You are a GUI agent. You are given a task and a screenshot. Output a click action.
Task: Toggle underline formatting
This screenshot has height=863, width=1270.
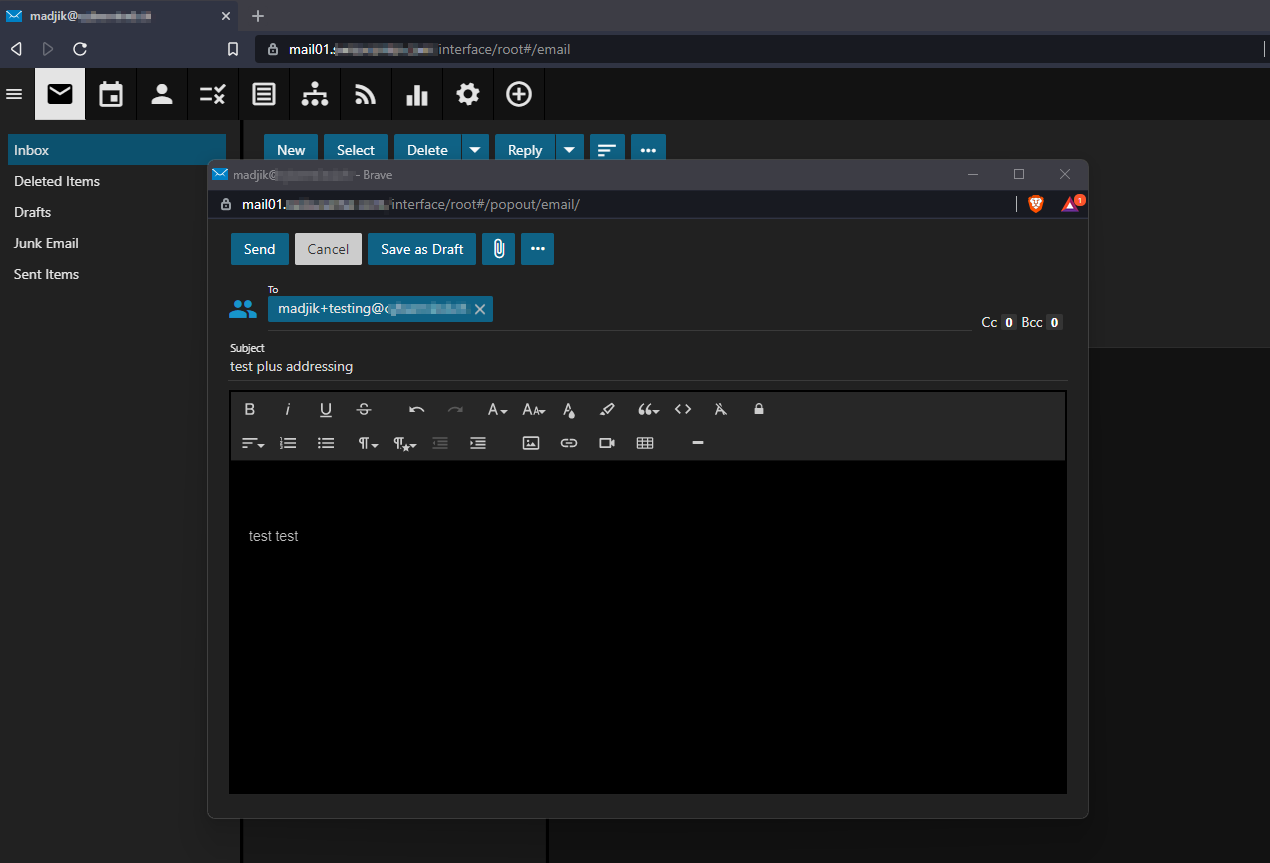coord(326,409)
